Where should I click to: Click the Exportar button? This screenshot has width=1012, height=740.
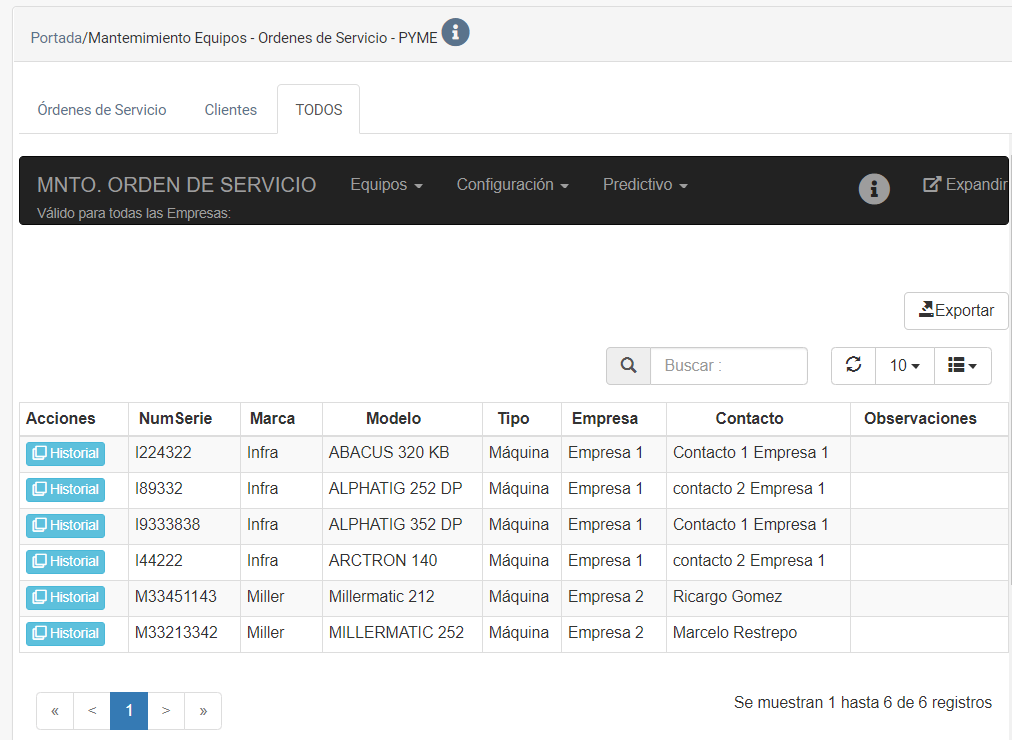(956, 311)
